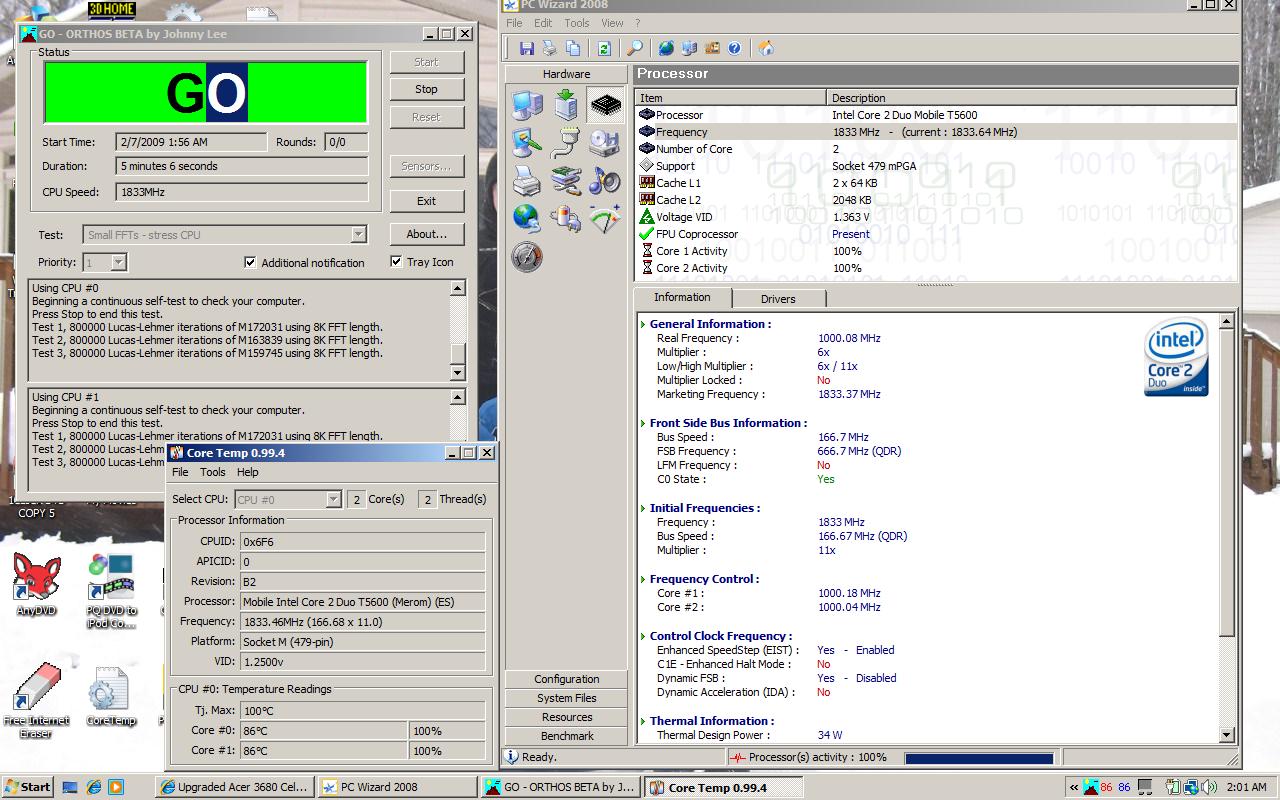Image resolution: width=1280 pixels, height=800 pixels.
Task: Click the Windows Start button
Action: [28, 787]
